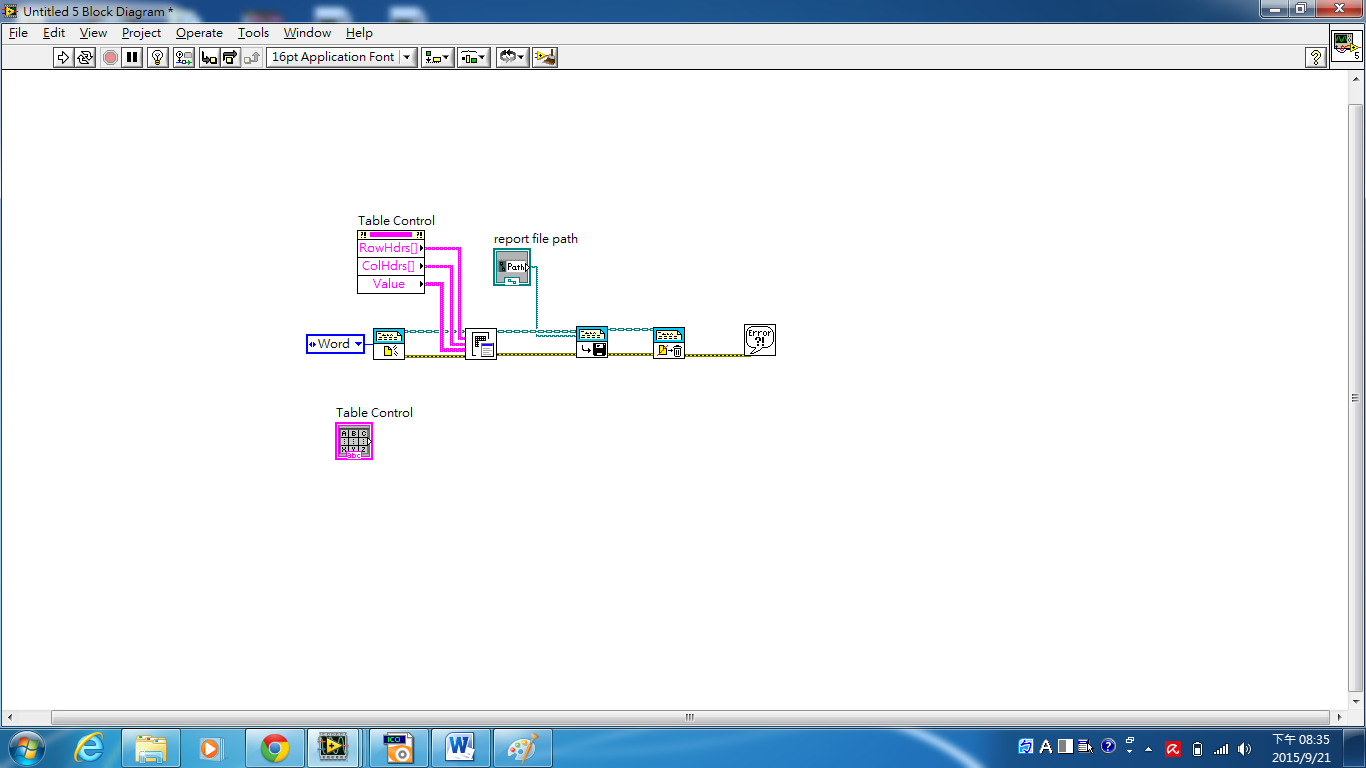Click the Table Control property node header
1366x768 pixels.
(391, 234)
